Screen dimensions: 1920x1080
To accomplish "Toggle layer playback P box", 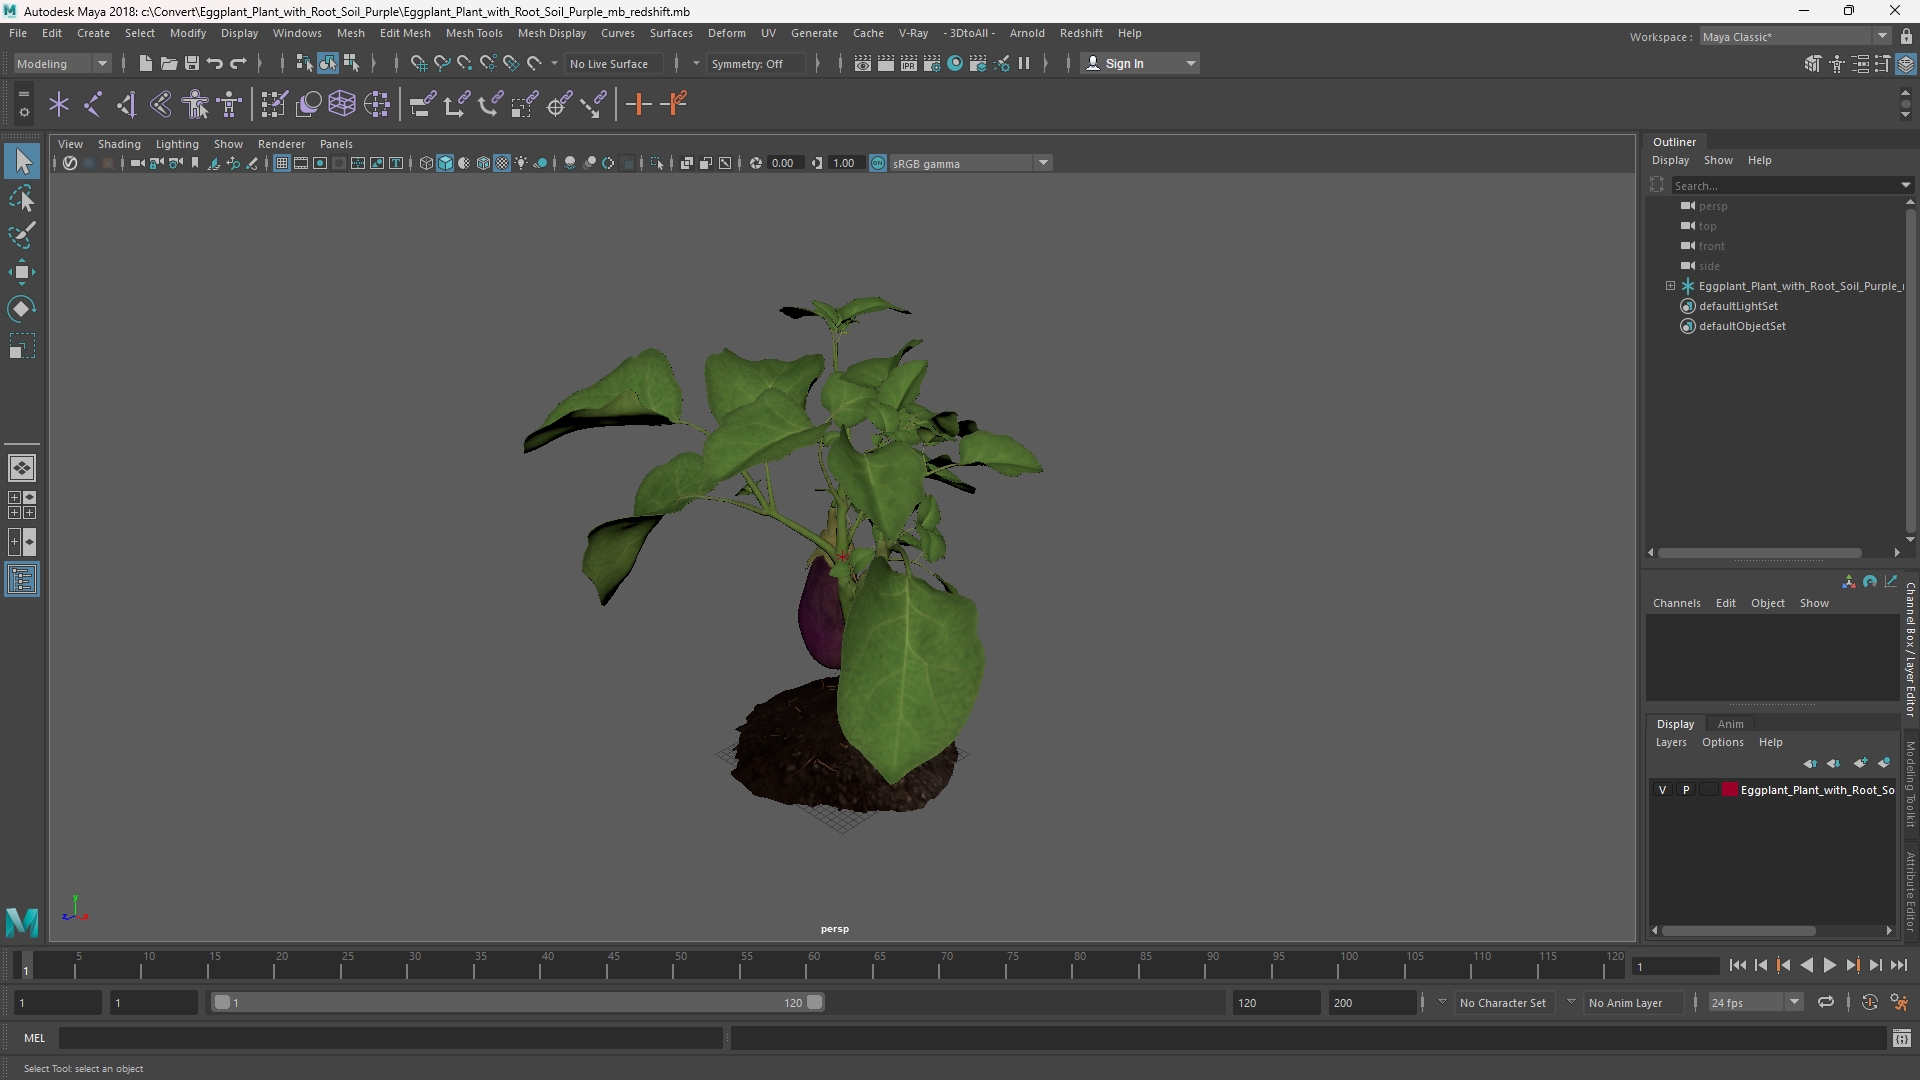I will tap(1686, 790).
